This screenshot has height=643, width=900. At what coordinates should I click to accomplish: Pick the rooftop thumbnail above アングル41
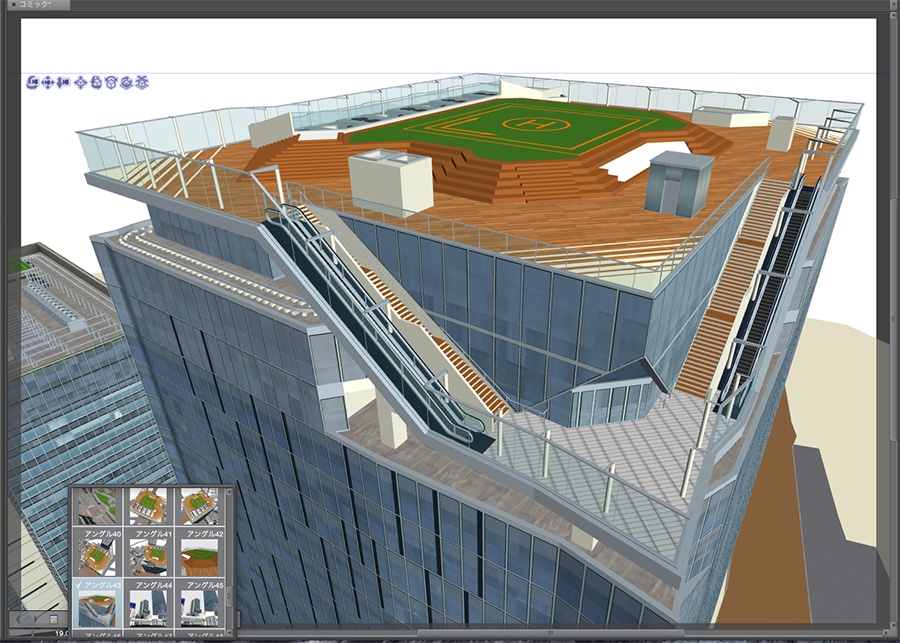(x=148, y=506)
